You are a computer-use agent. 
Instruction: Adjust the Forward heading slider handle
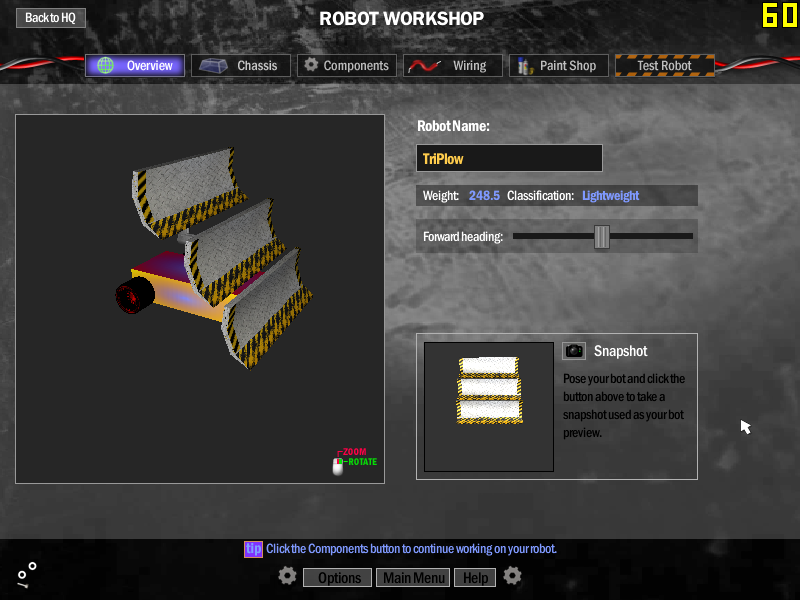[602, 236]
